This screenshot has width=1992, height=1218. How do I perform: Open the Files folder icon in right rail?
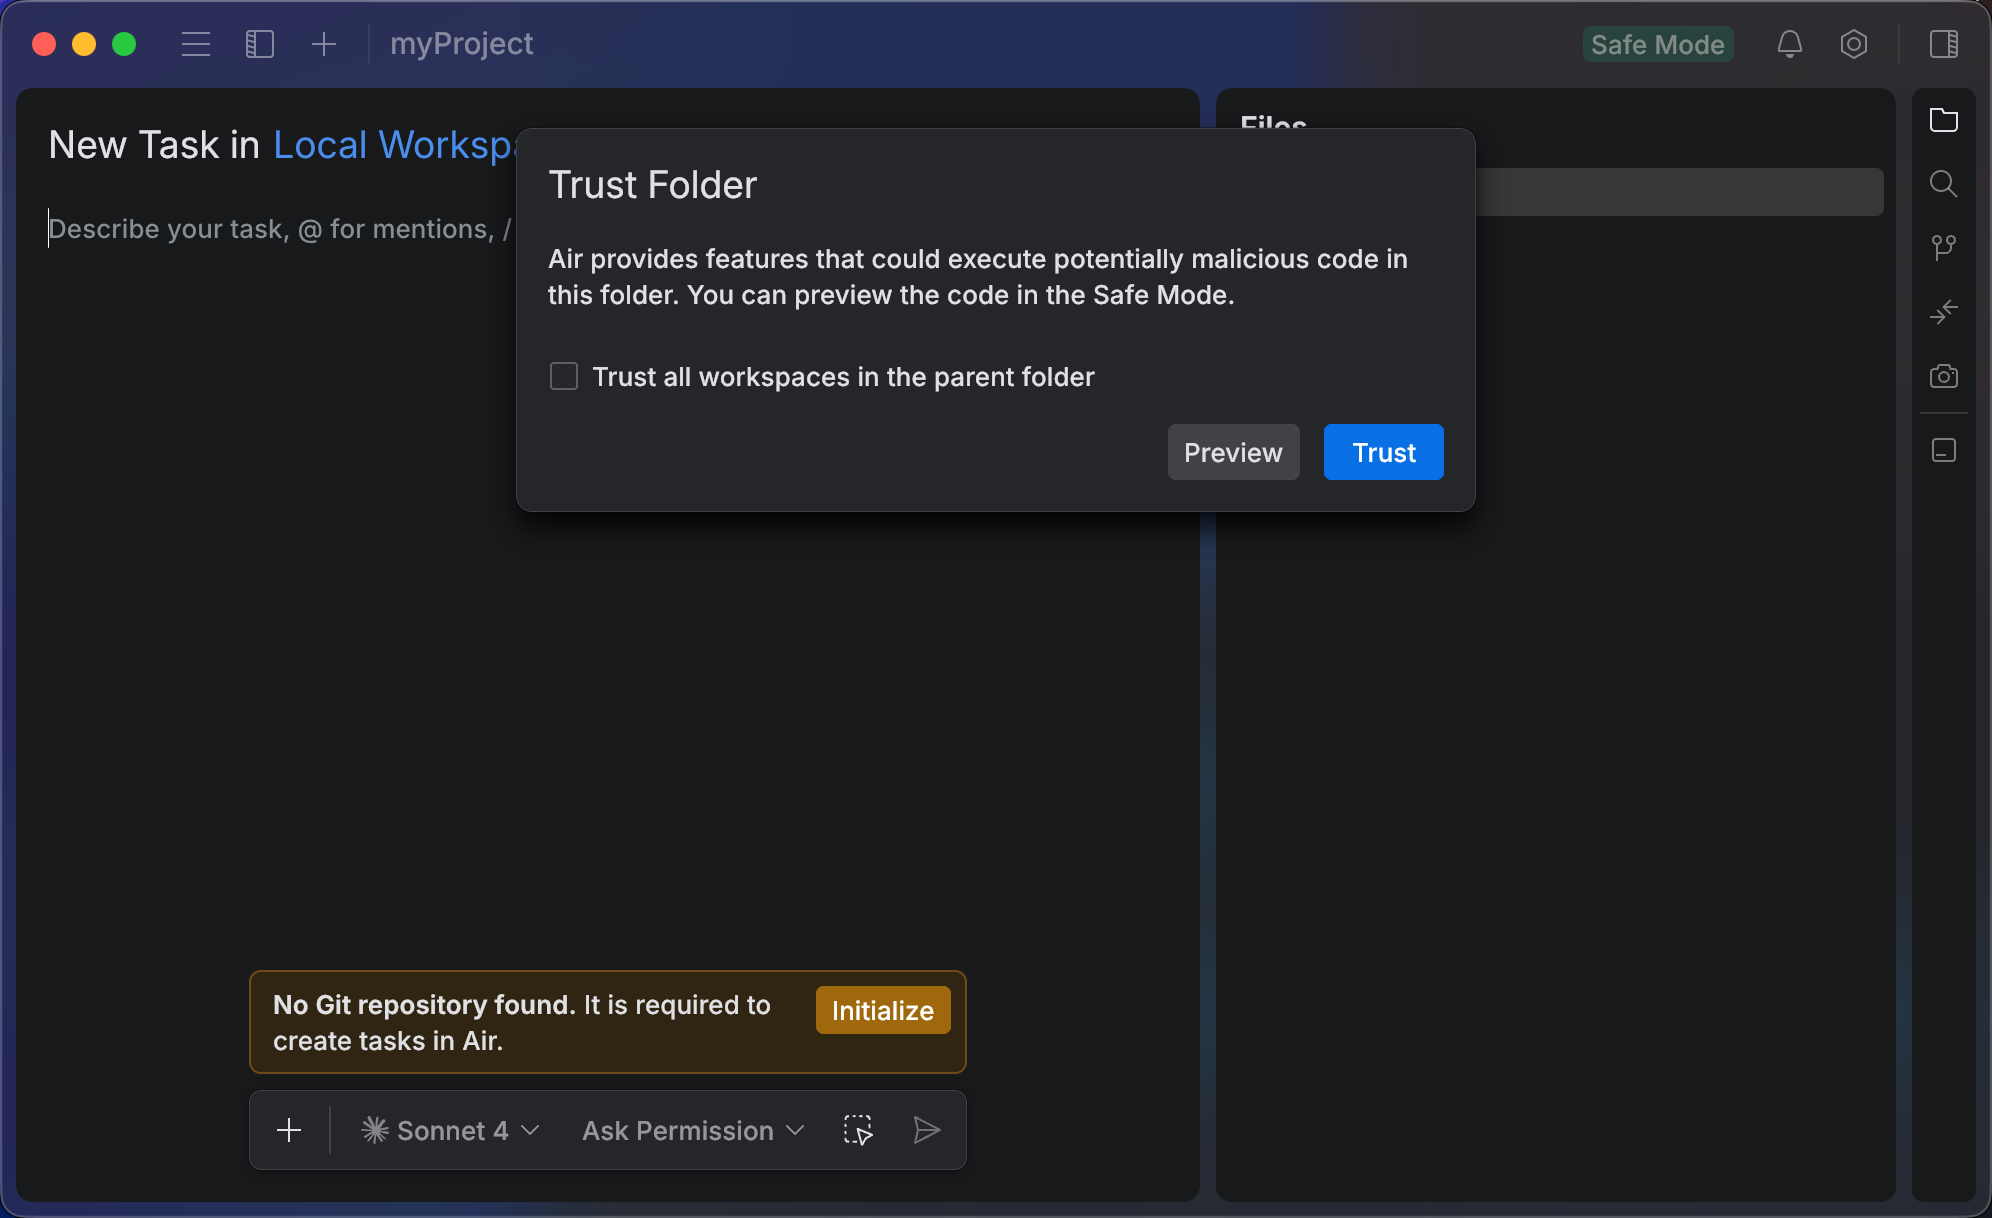click(x=1944, y=120)
